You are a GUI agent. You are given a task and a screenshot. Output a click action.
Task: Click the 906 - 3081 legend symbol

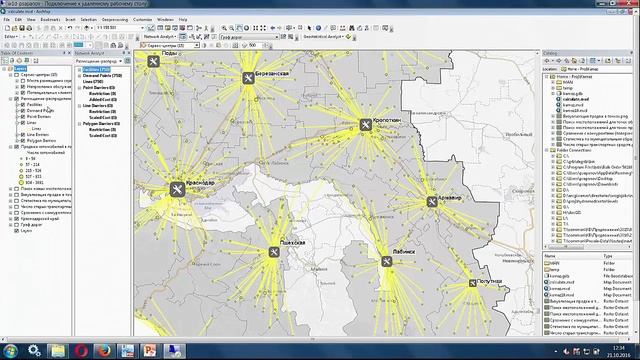pos(21,183)
